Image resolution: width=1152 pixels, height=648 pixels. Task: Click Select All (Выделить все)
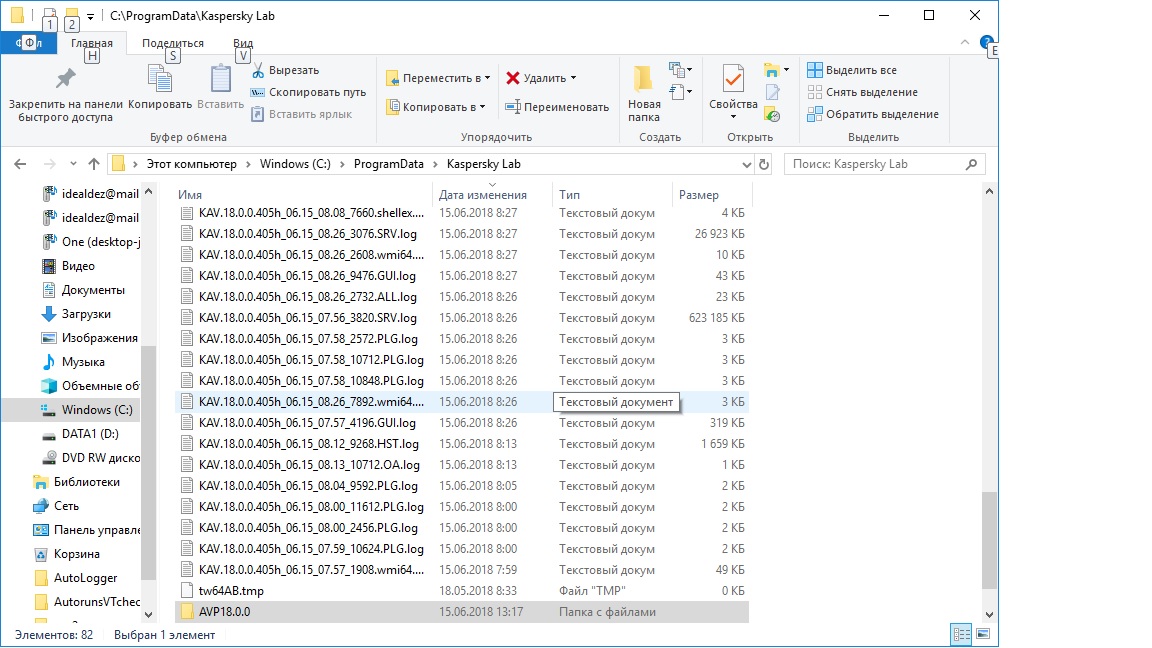click(852, 70)
